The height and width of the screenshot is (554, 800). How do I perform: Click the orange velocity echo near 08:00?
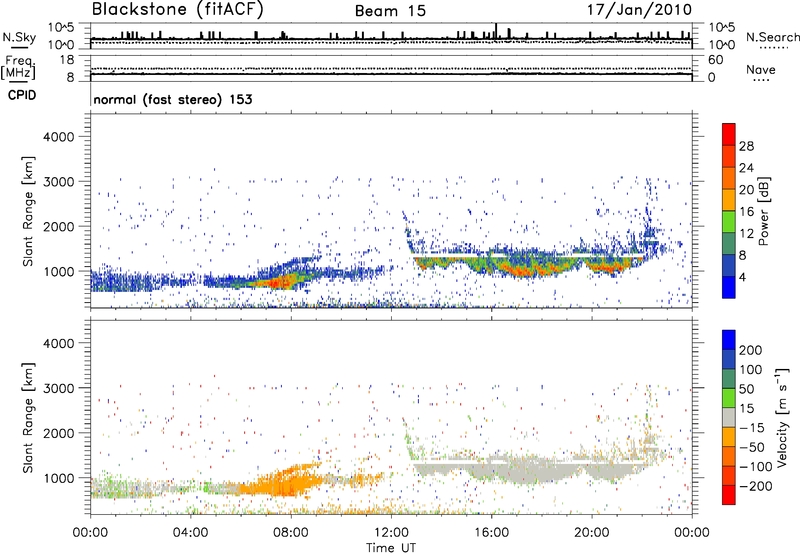(288, 482)
